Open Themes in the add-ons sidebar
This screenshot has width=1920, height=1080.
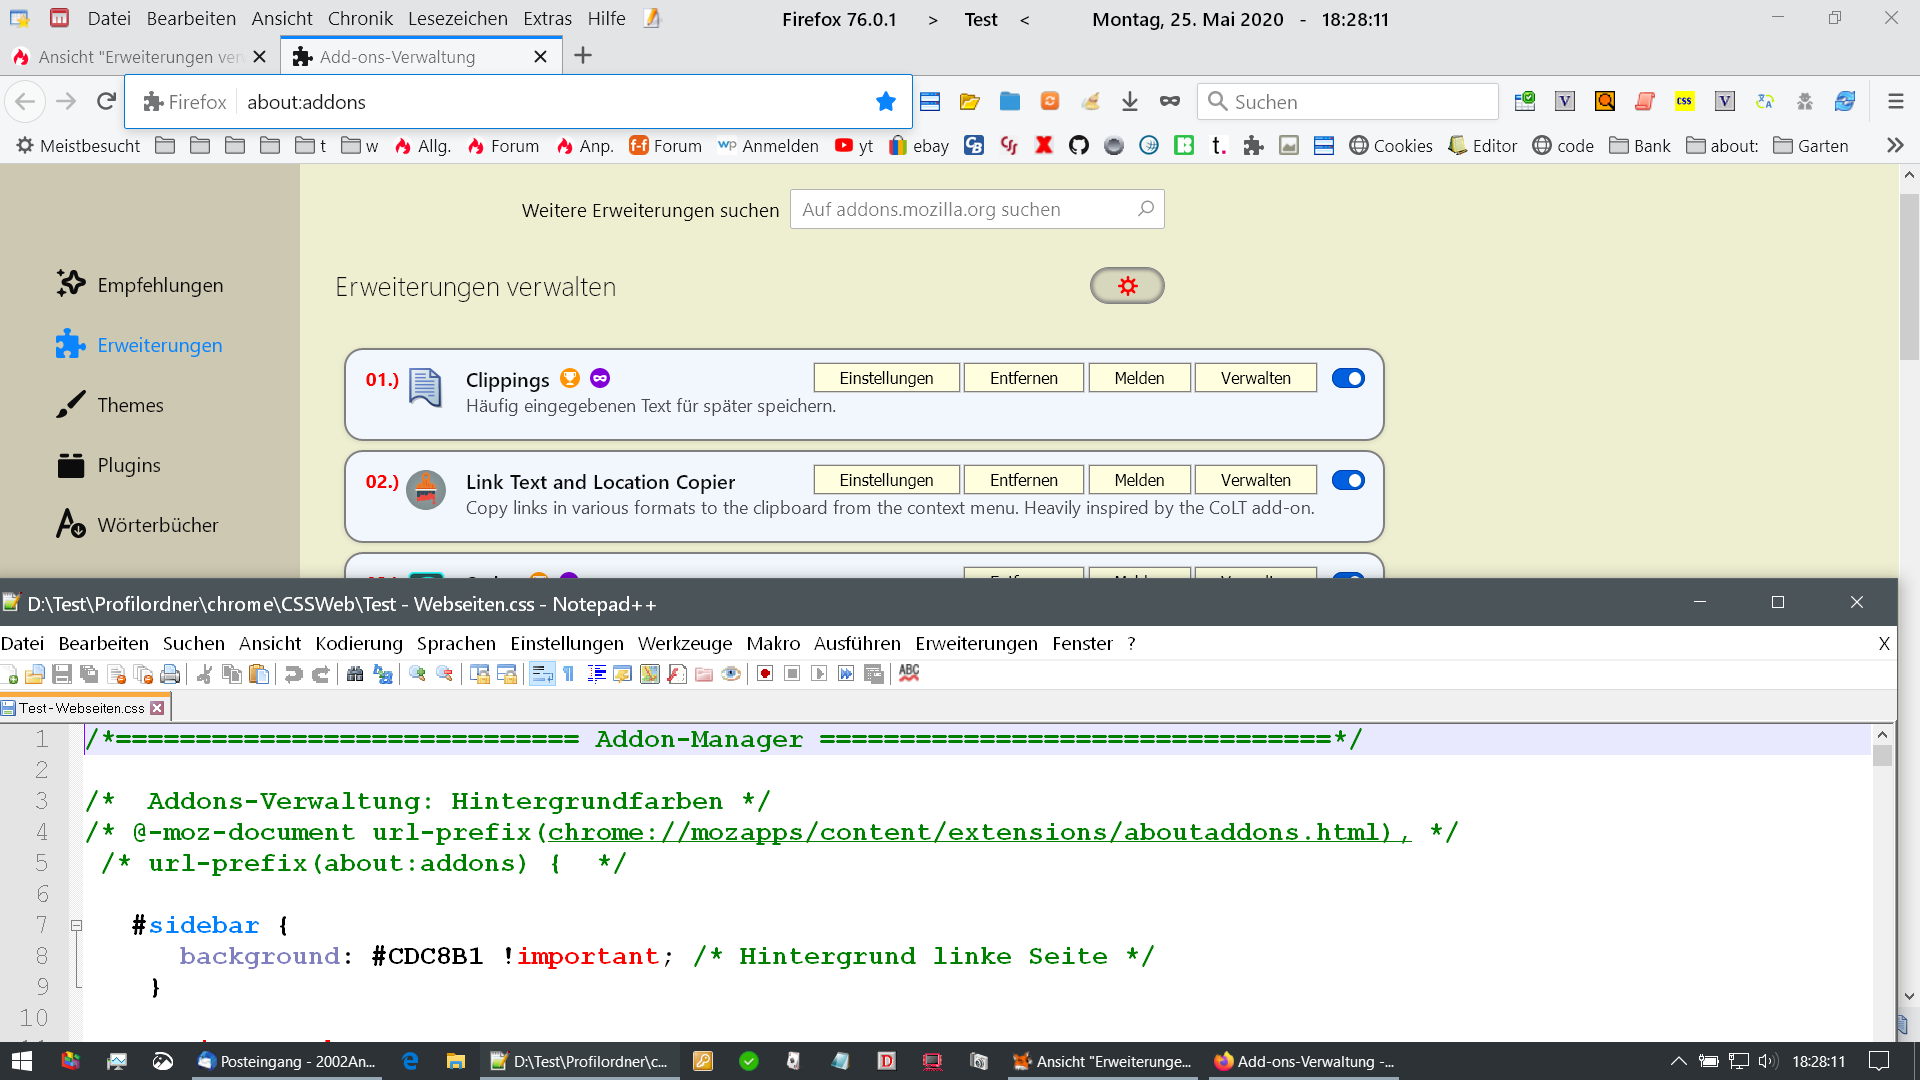pyautogui.click(x=130, y=405)
